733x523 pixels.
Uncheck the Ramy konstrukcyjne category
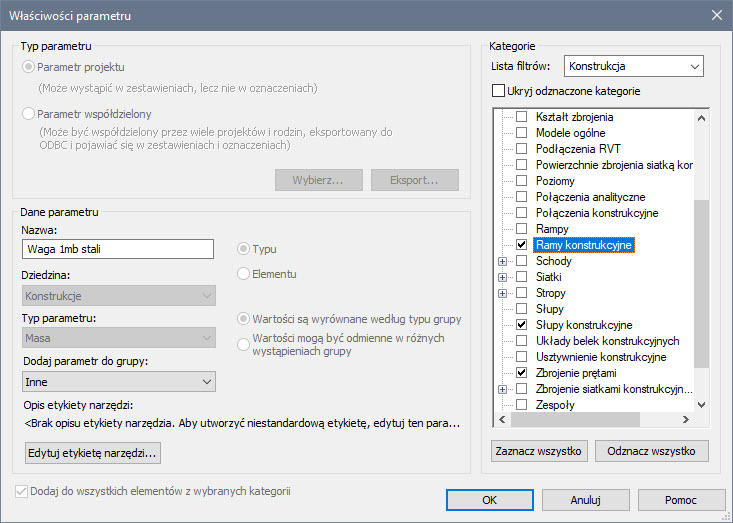pyautogui.click(x=521, y=245)
